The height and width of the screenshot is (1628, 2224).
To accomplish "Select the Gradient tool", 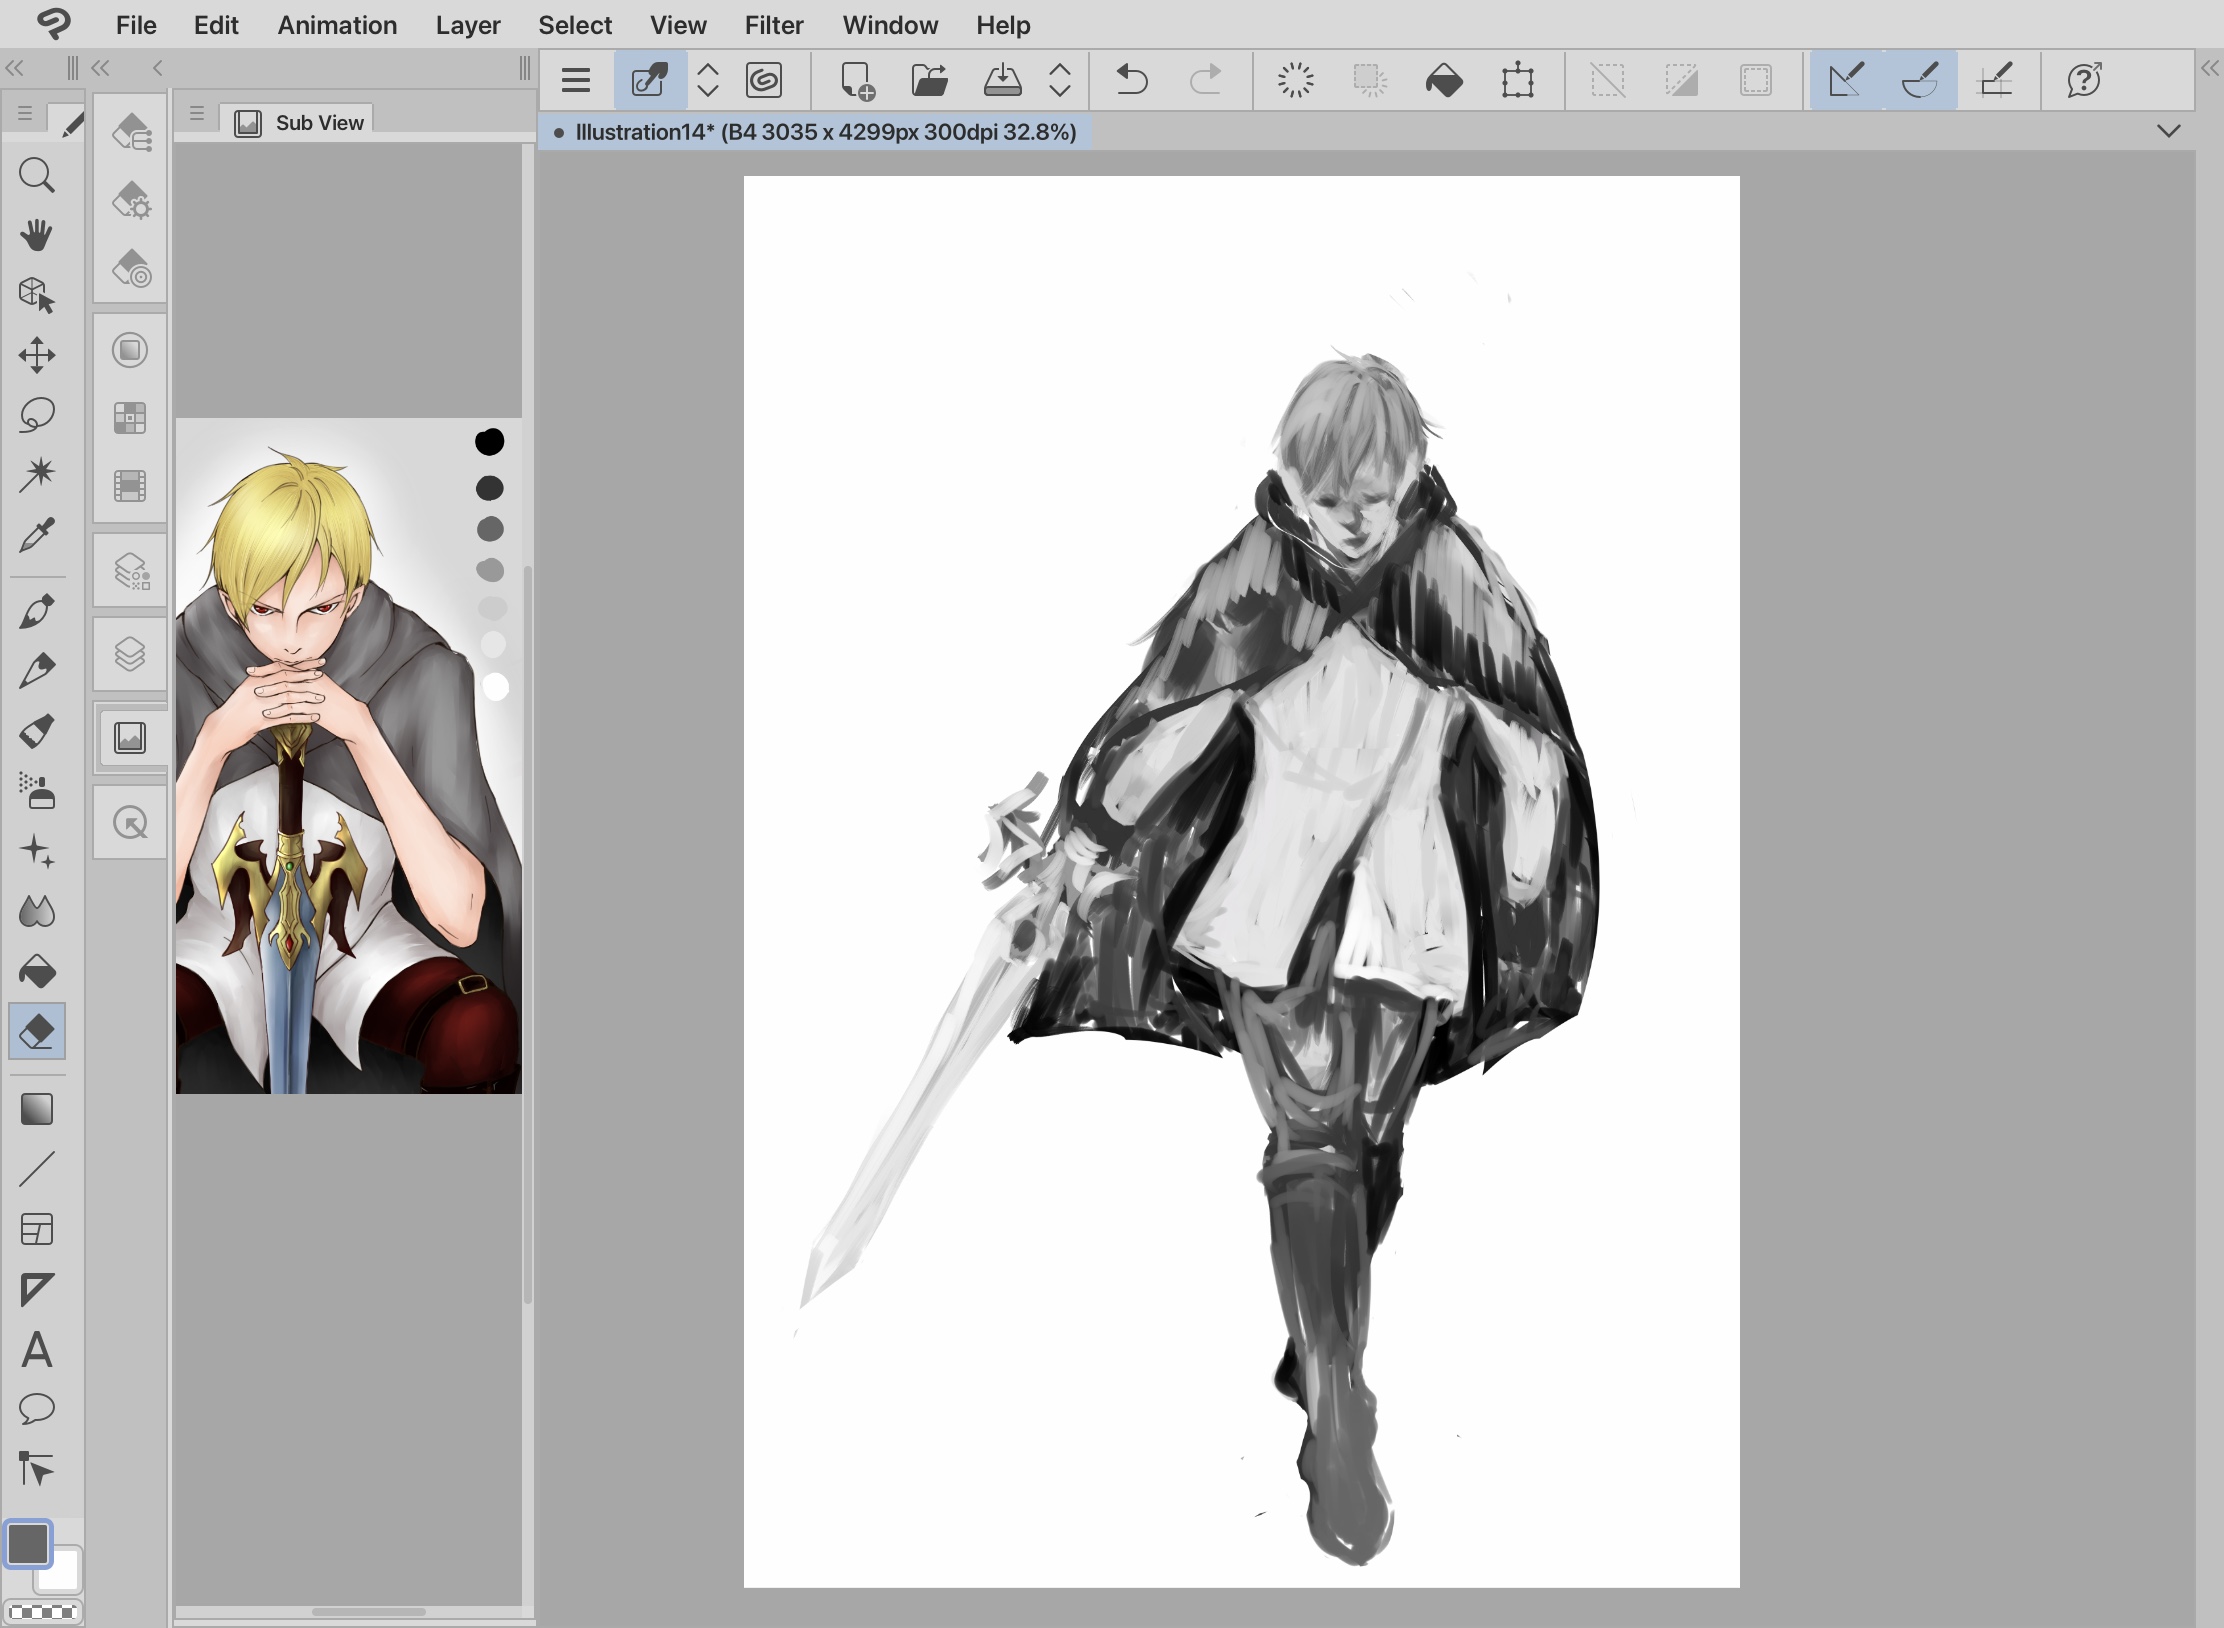I will coord(37,1109).
